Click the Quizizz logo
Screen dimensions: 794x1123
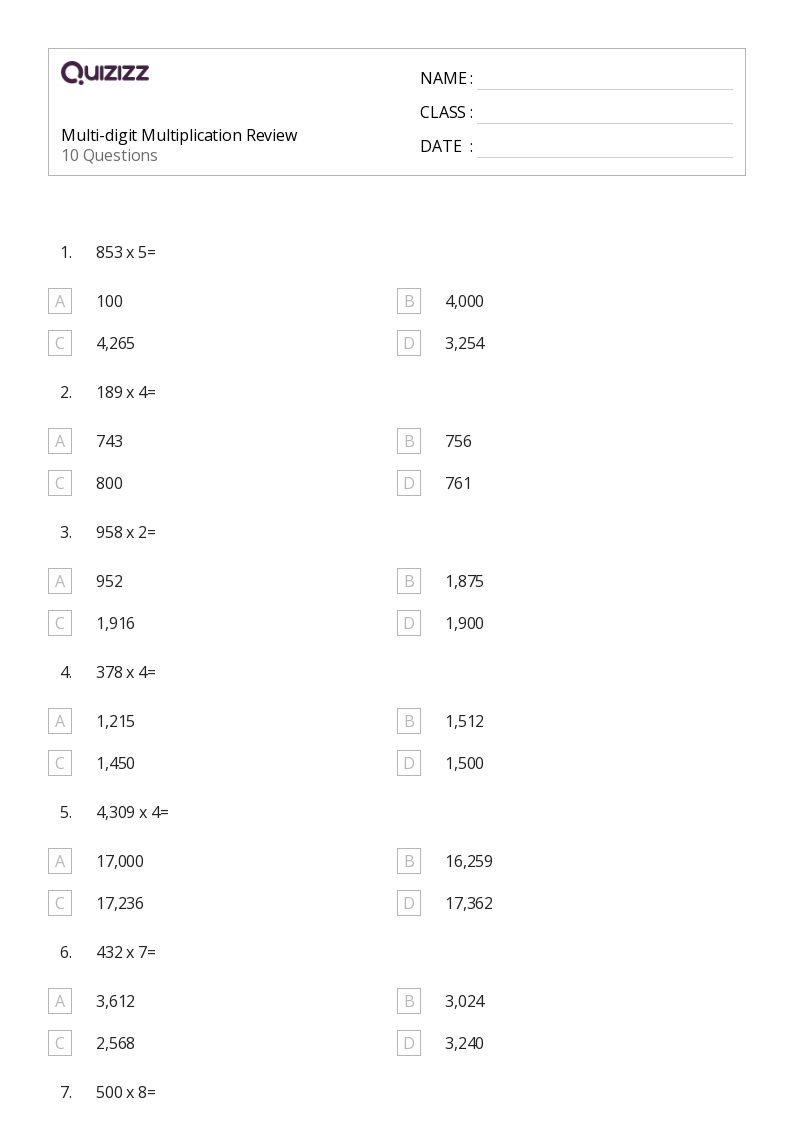click(x=105, y=72)
